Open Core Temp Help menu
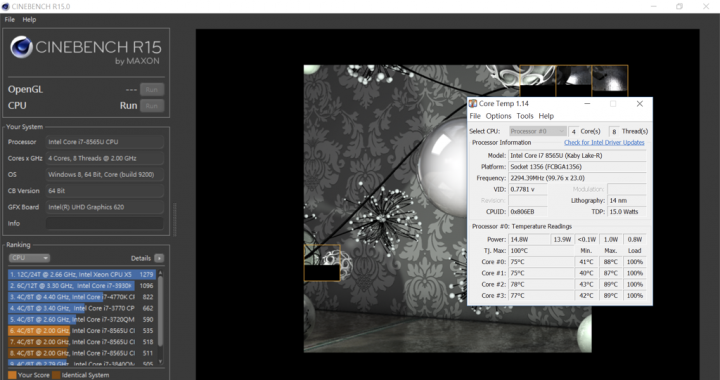The height and width of the screenshot is (380, 720). 546,116
